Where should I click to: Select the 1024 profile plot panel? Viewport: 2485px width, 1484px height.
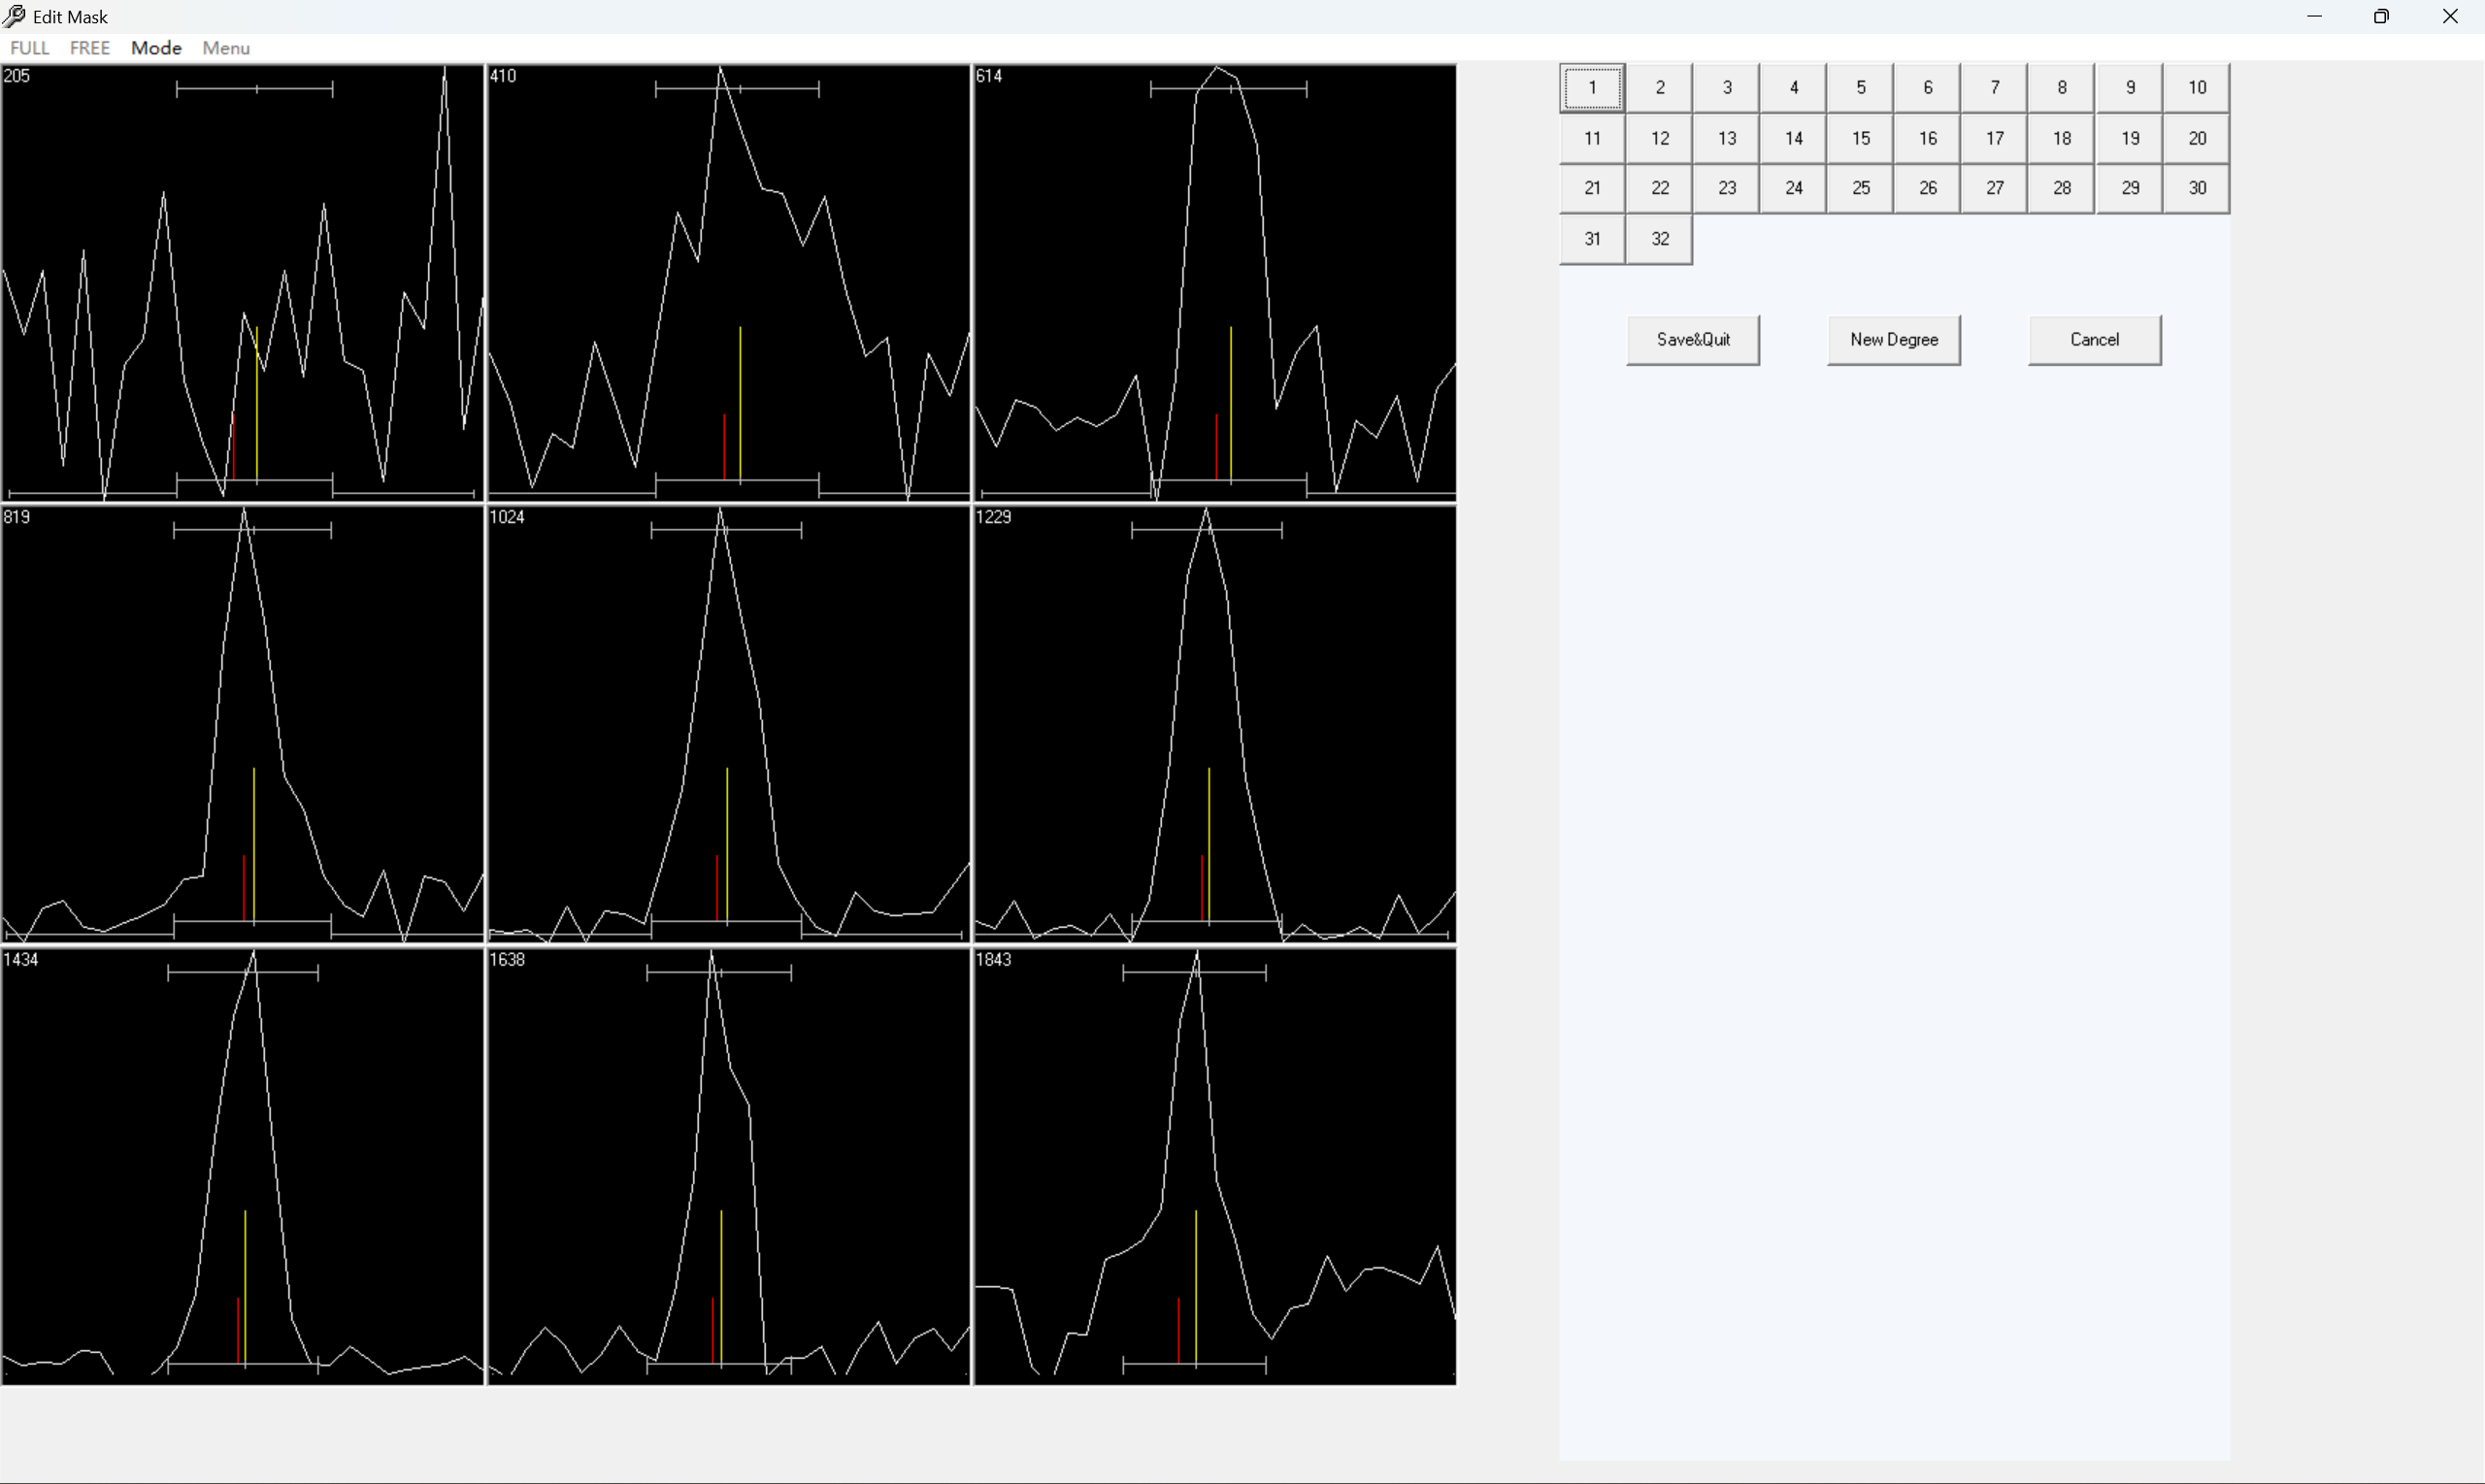728,724
